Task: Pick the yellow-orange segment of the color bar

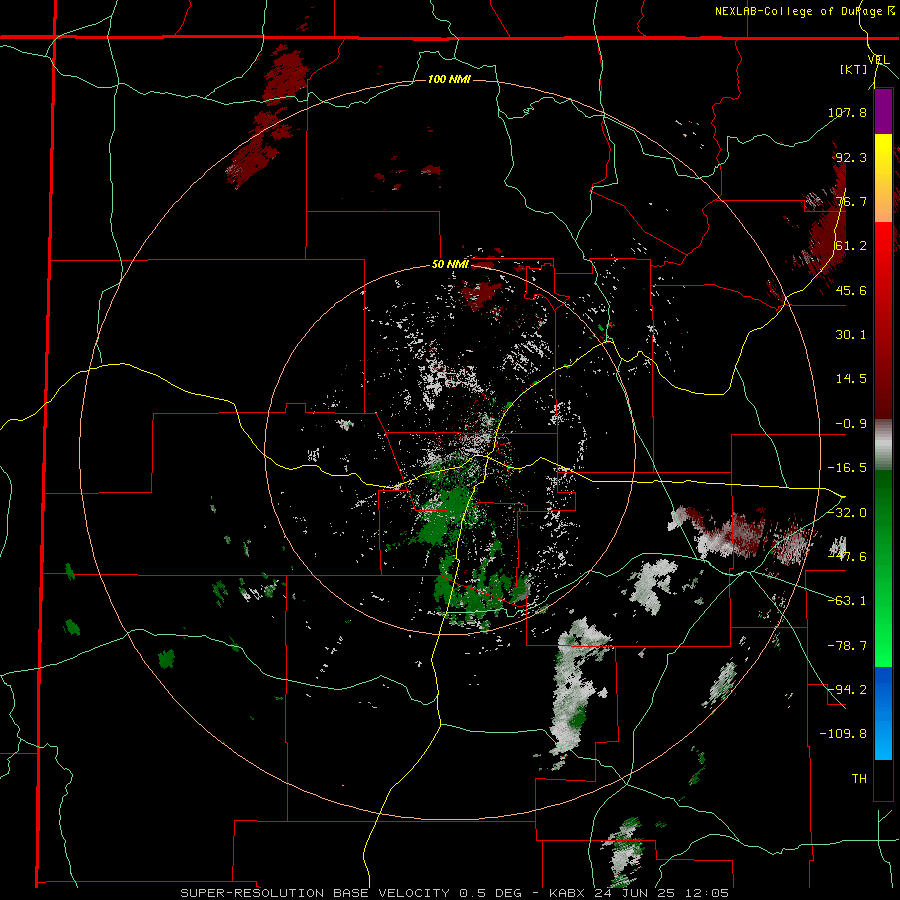Action: (x=883, y=178)
